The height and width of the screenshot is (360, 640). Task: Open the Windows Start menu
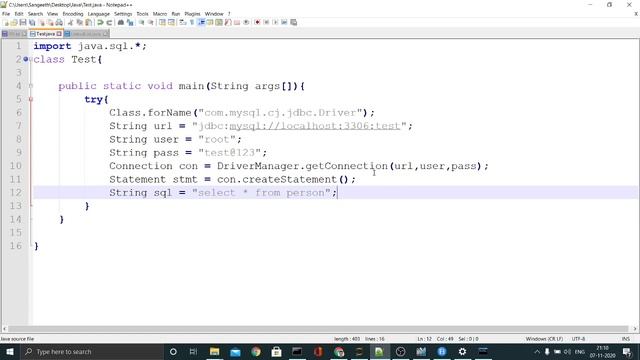[x=10, y=351]
